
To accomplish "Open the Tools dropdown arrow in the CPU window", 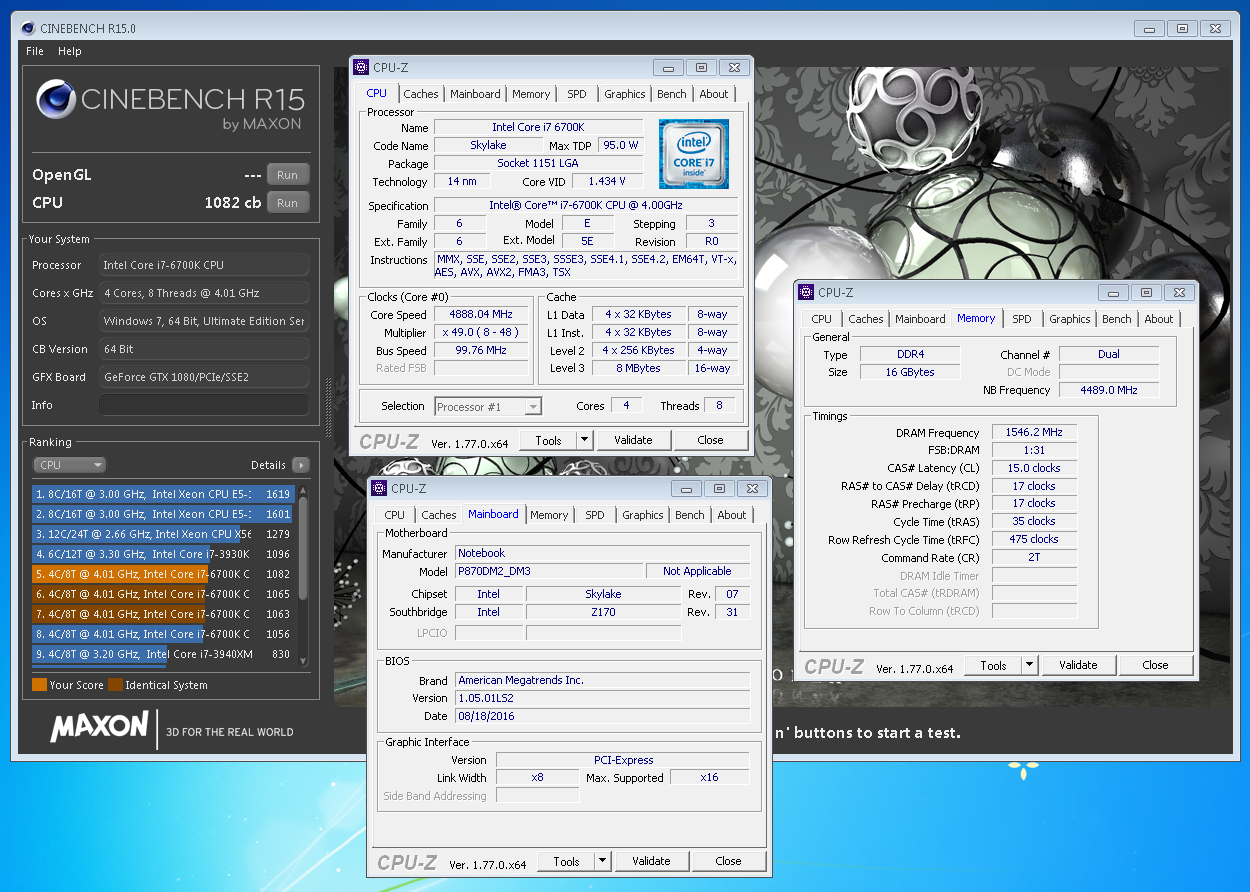I will (x=584, y=440).
